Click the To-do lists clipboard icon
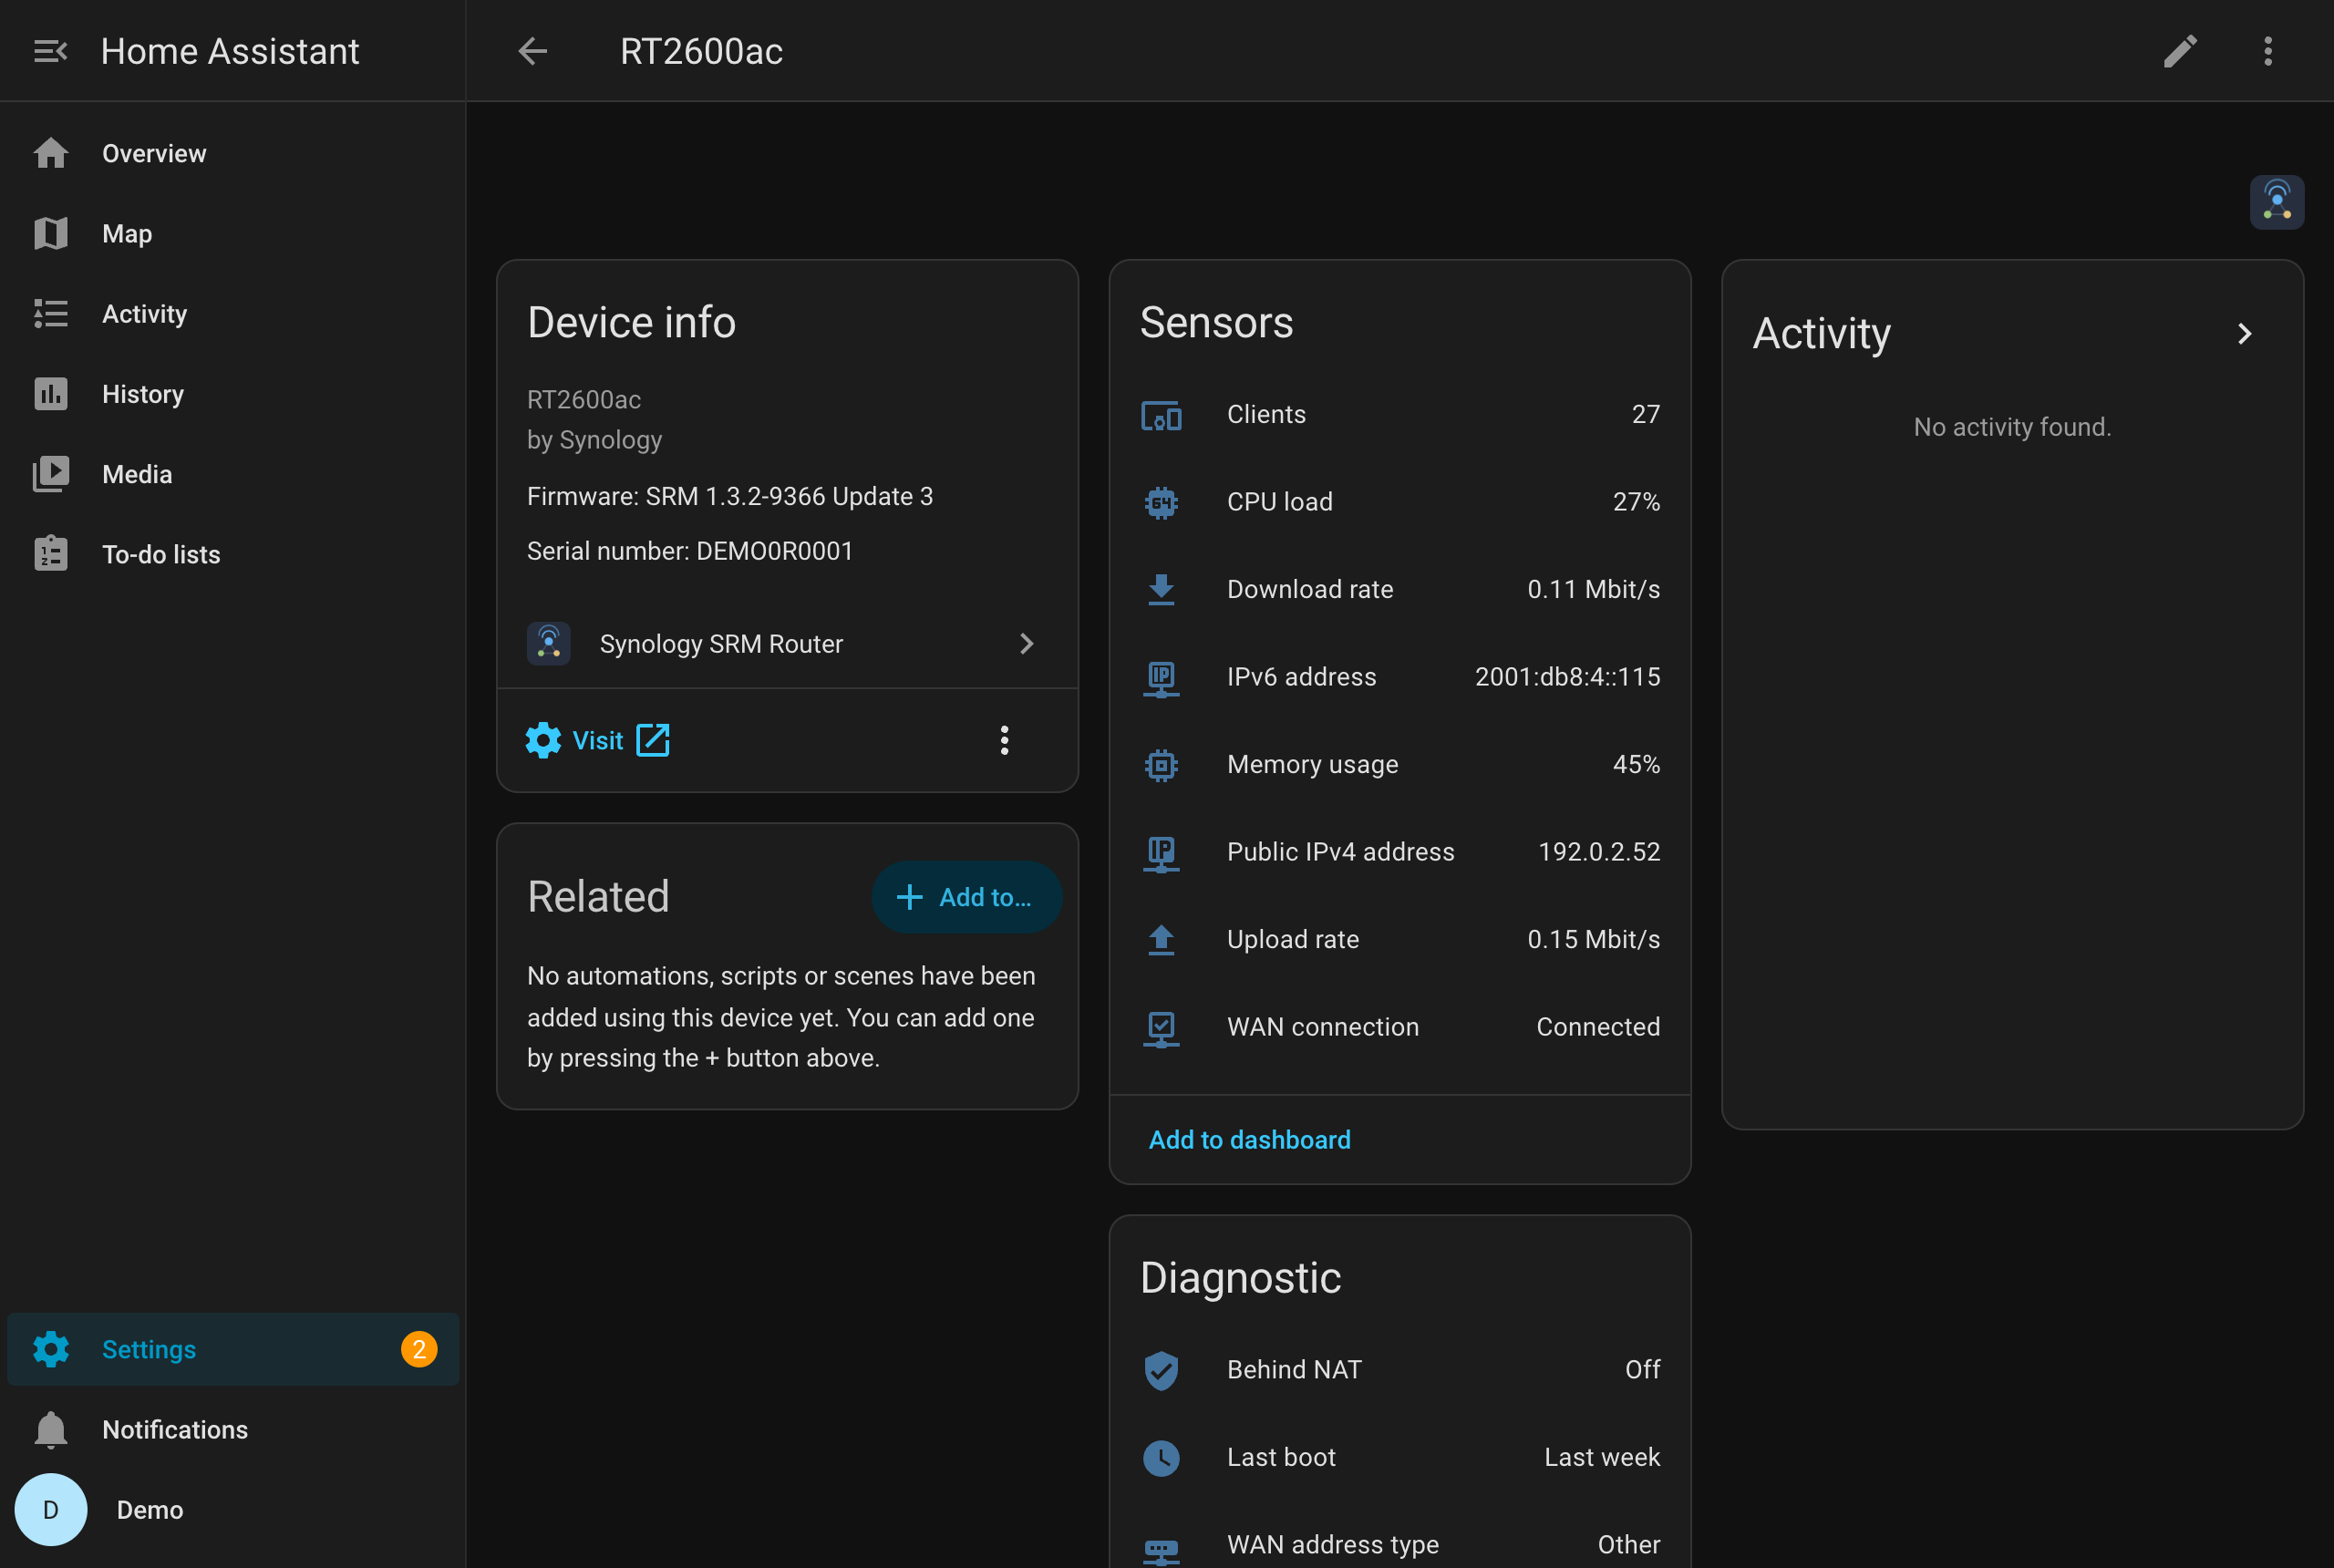The image size is (2334, 1568). tap(51, 554)
